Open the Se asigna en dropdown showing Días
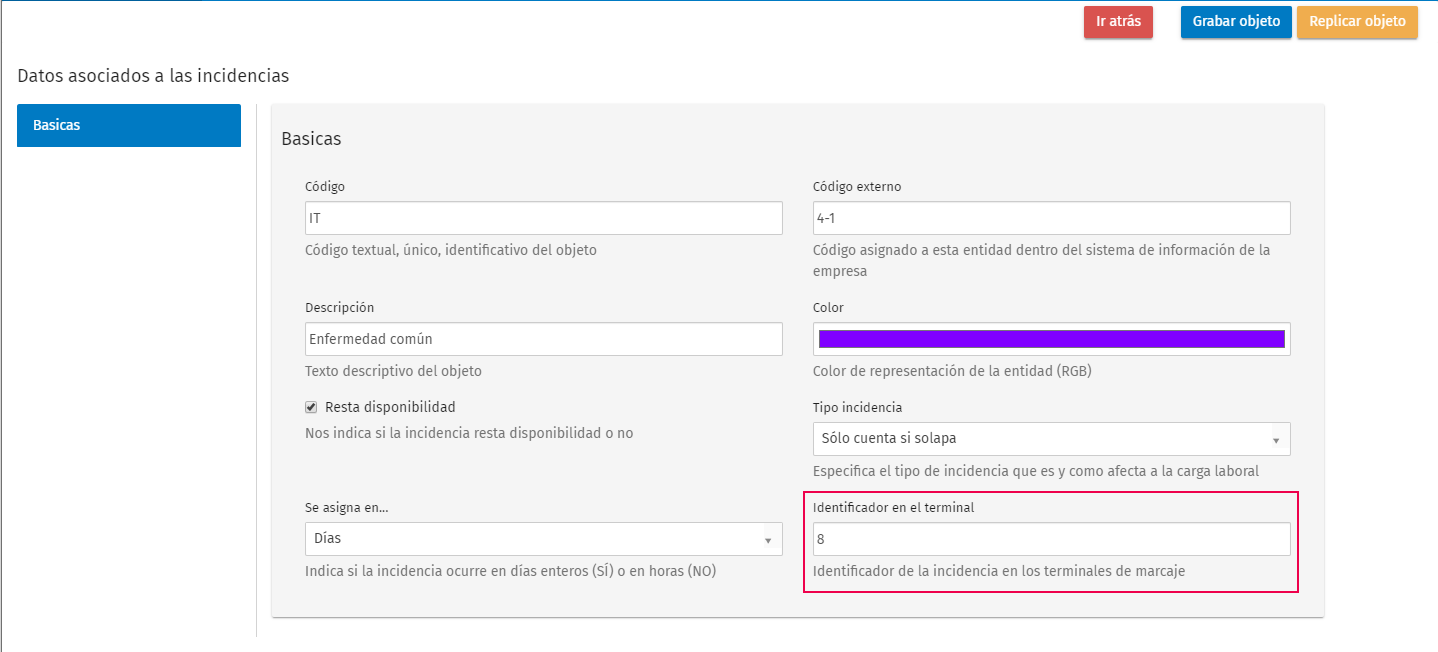 [x=544, y=538]
